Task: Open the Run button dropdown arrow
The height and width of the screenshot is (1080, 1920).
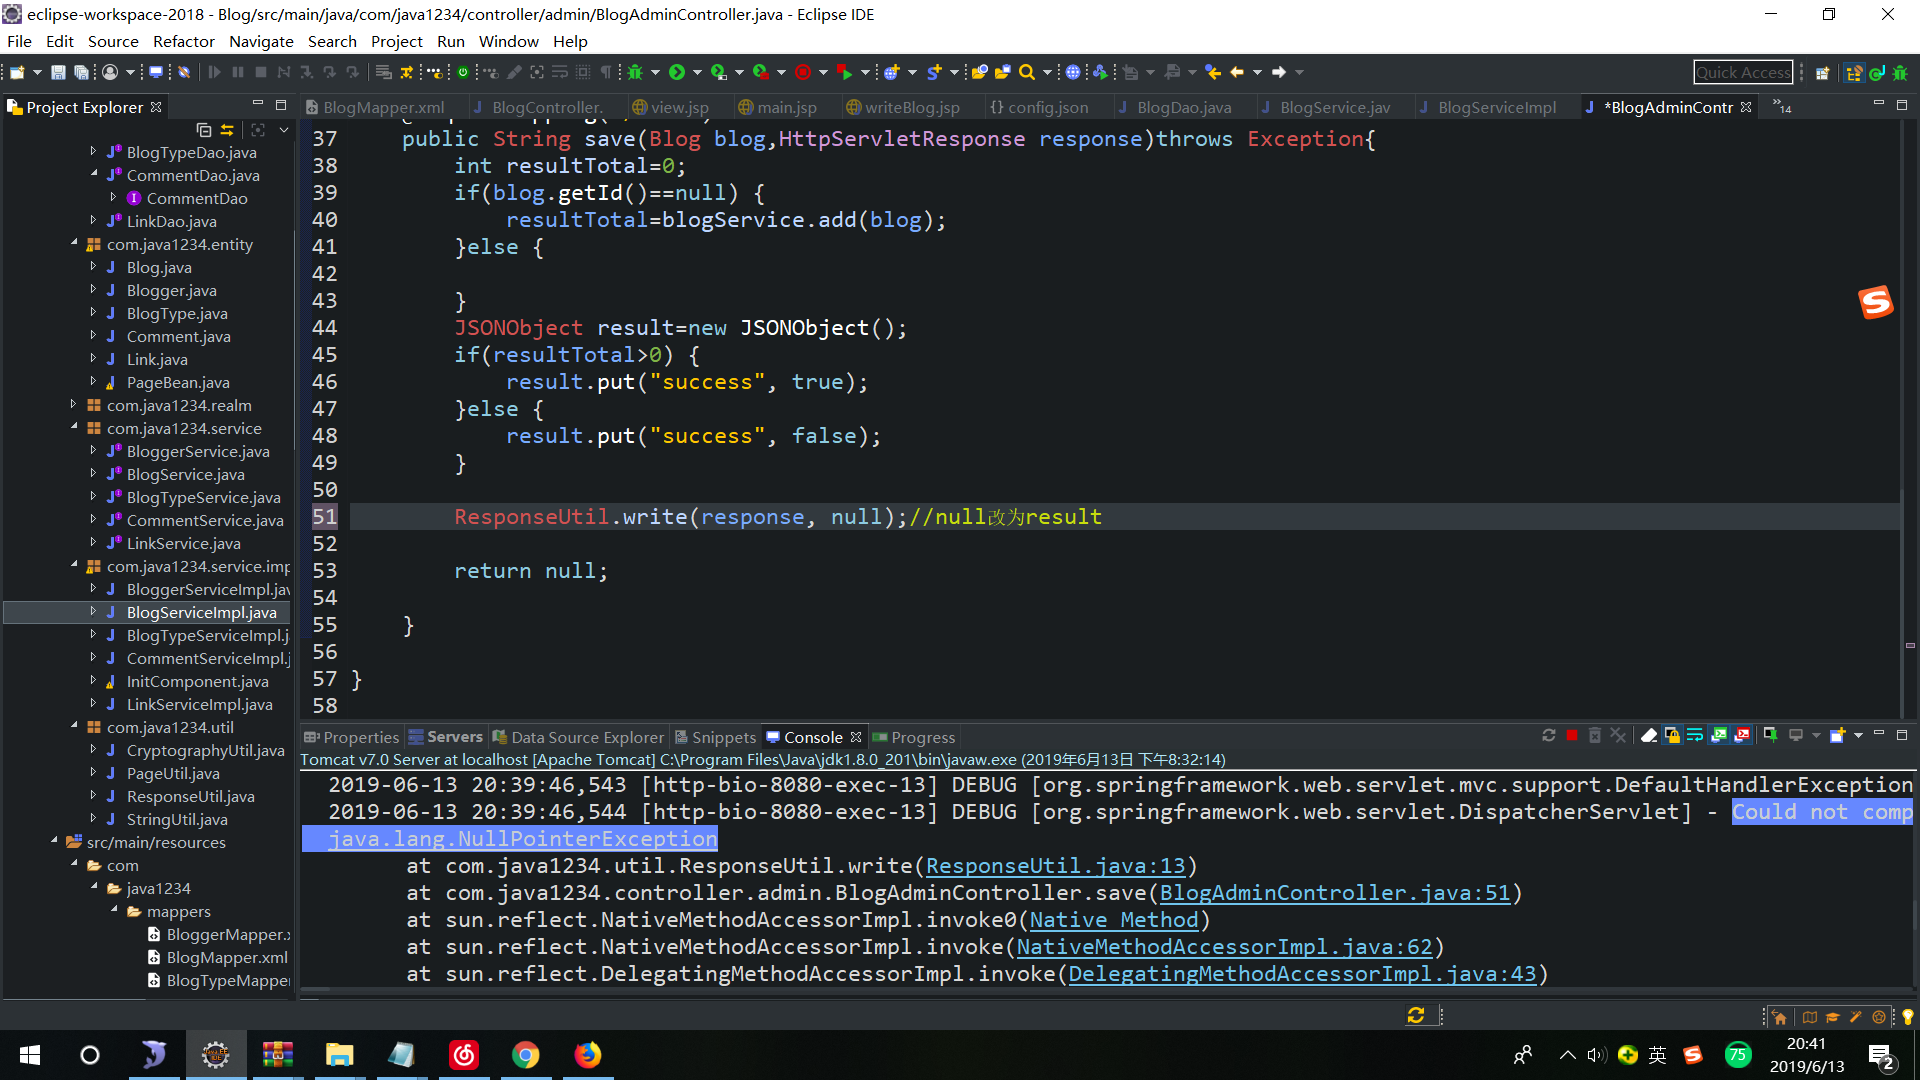Action: (x=697, y=72)
